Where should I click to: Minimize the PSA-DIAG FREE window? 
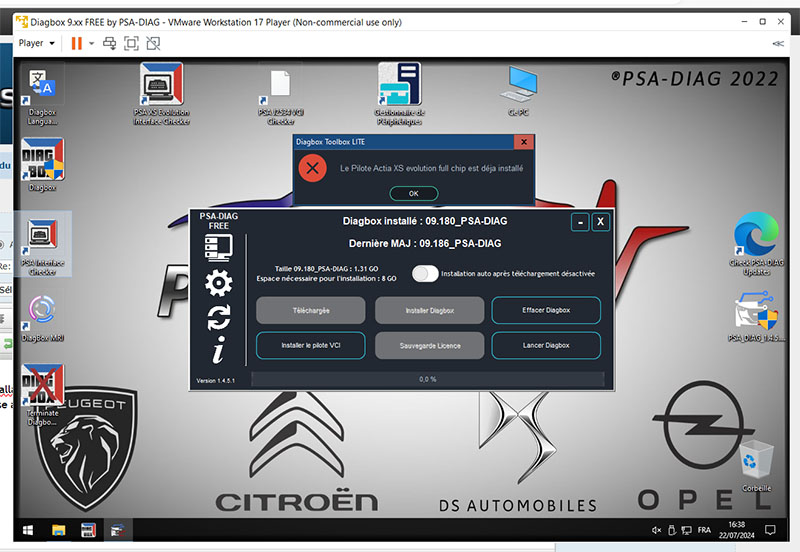point(580,222)
